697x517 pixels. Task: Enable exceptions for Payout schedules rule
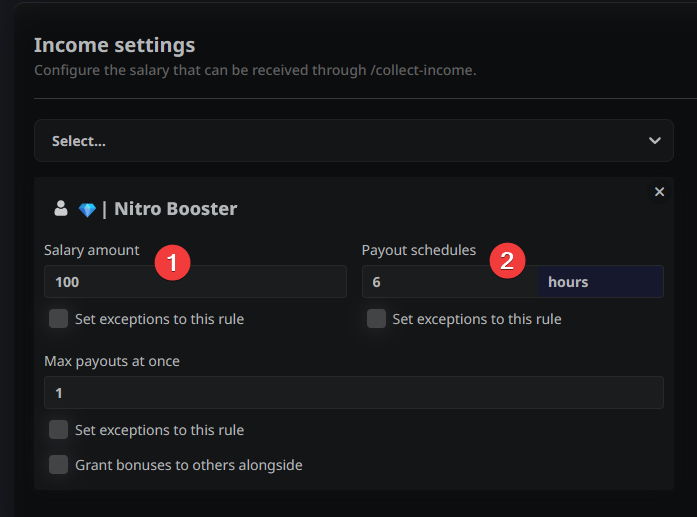[x=377, y=319]
